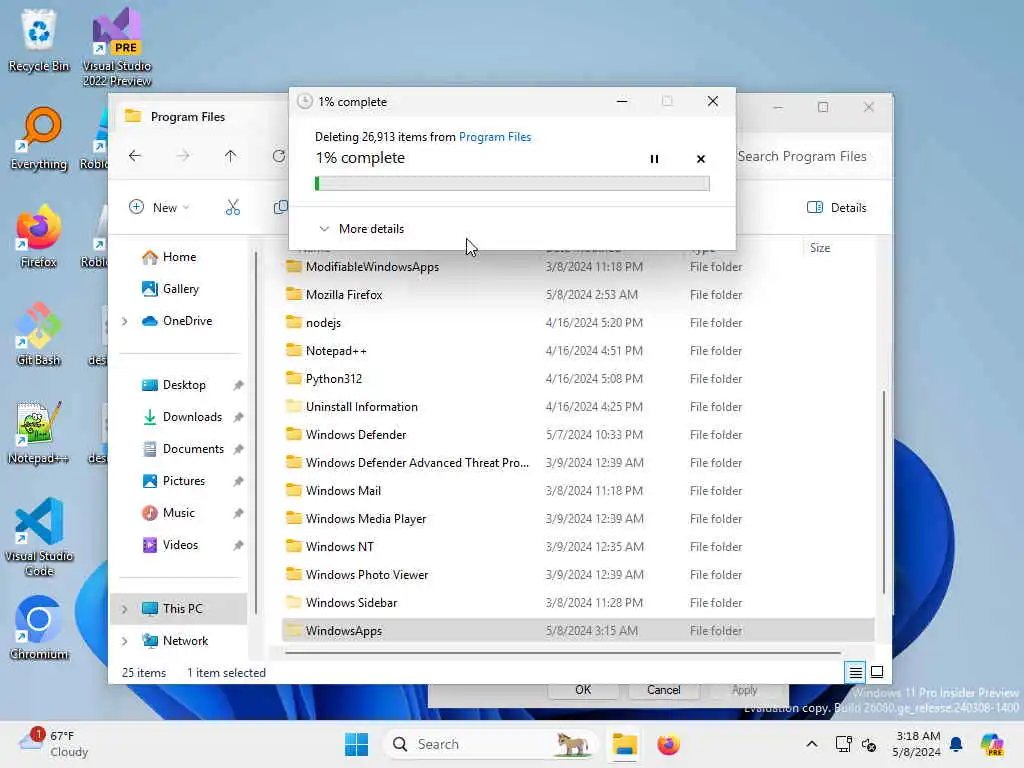Launch the Firefox desktop shortcut

39,237
